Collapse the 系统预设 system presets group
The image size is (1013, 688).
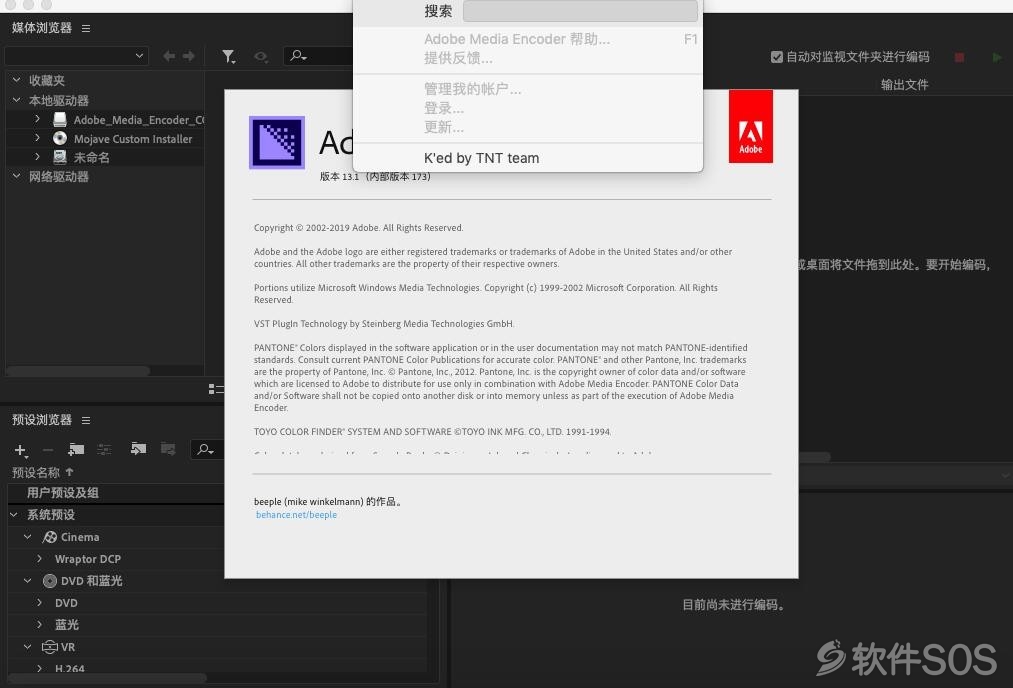point(14,515)
